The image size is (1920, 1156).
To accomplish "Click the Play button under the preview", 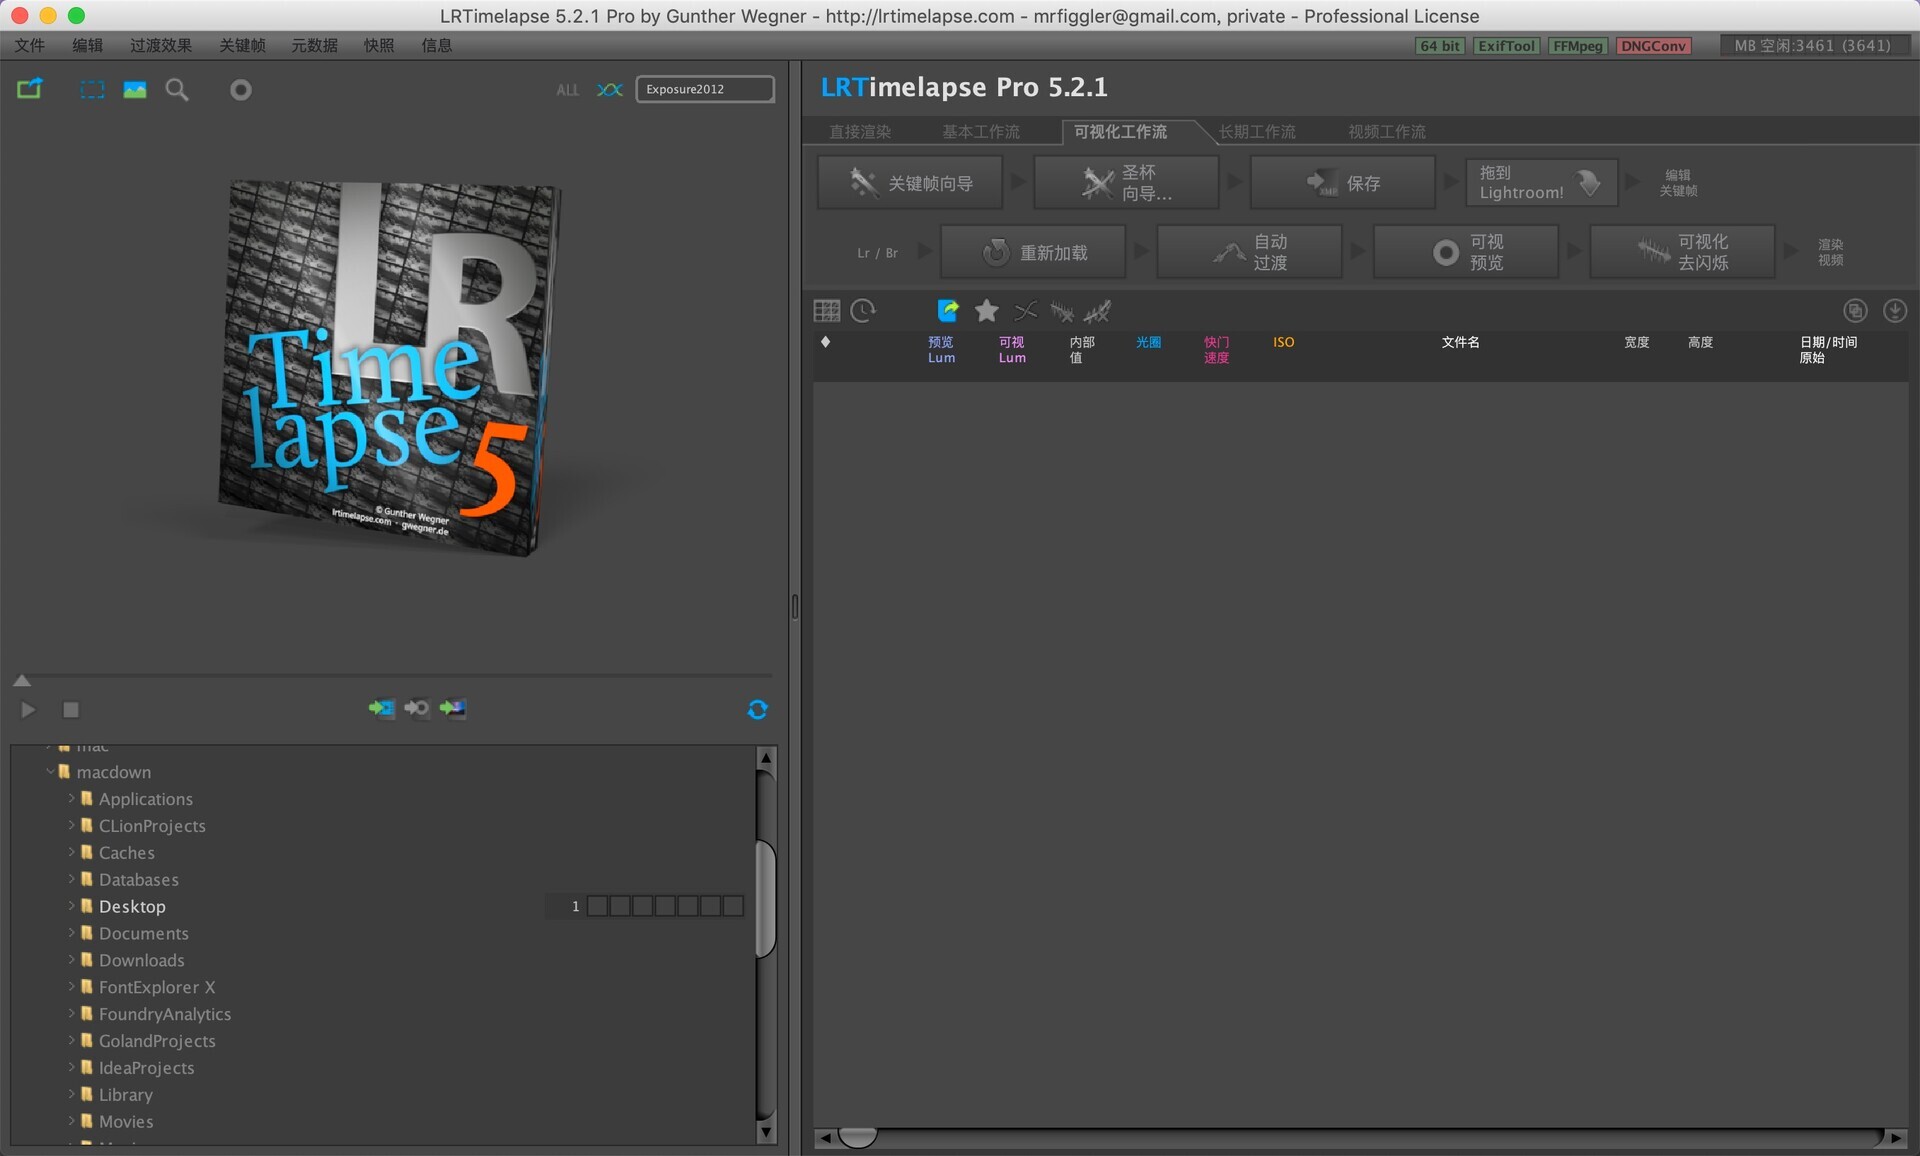I will 28,709.
